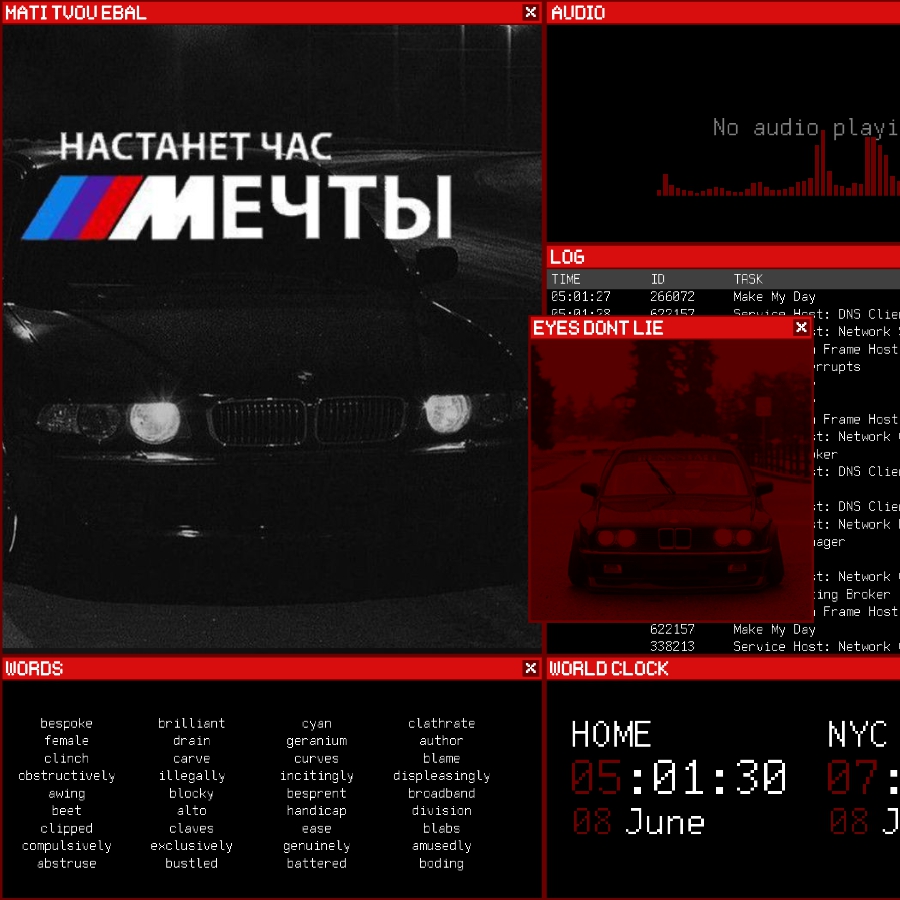Close the MATI TVOU EBAL window
Viewport: 900px width, 900px height.
point(530,12)
